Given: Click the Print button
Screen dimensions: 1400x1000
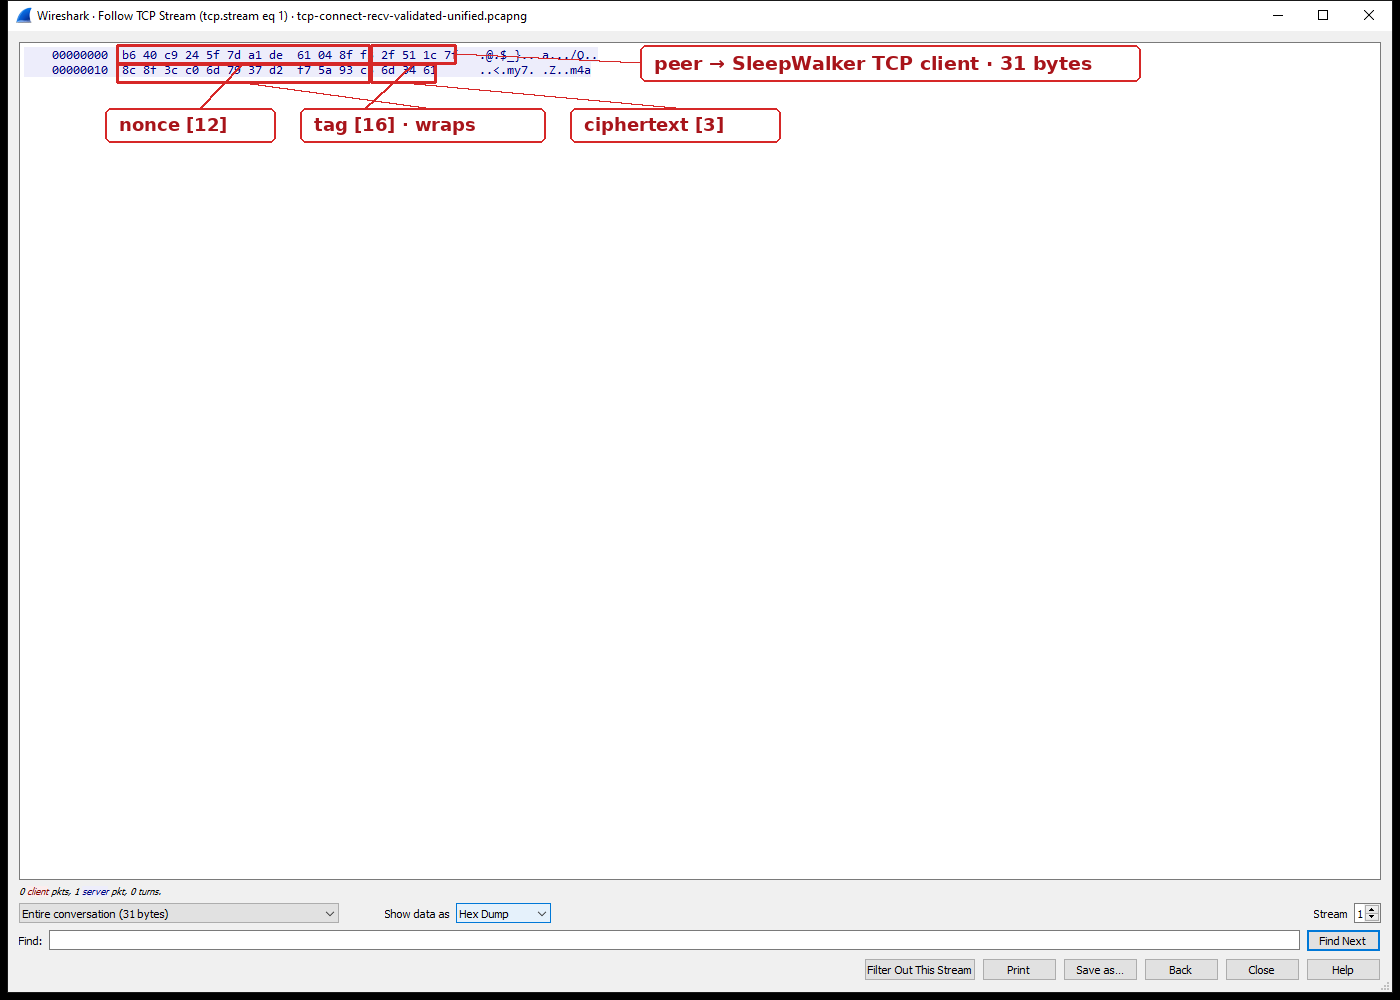Looking at the screenshot, I should [1019, 969].
